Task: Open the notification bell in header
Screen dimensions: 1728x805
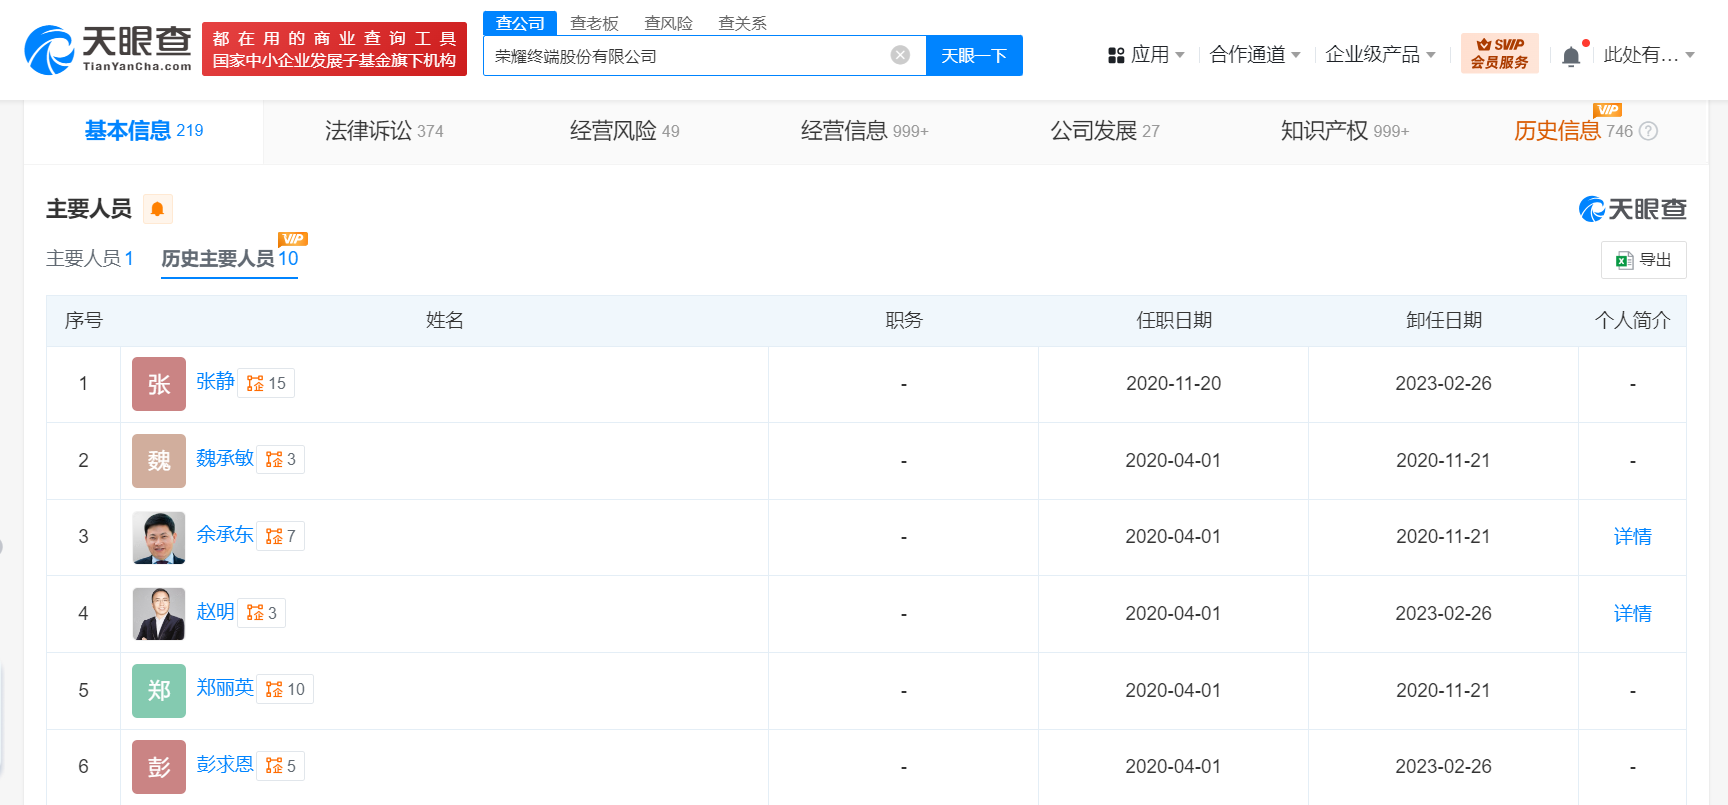Action: 1571,56
